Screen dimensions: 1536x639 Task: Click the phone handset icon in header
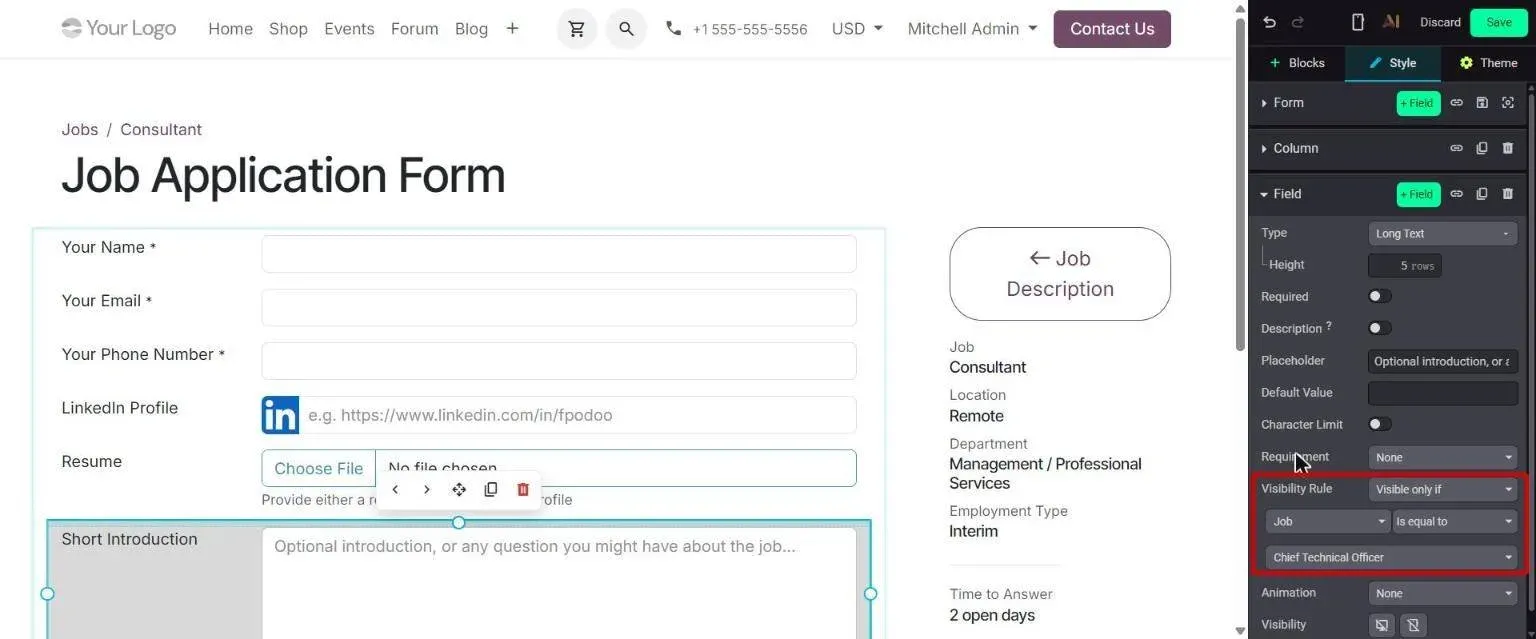click(x=674, y=29)
